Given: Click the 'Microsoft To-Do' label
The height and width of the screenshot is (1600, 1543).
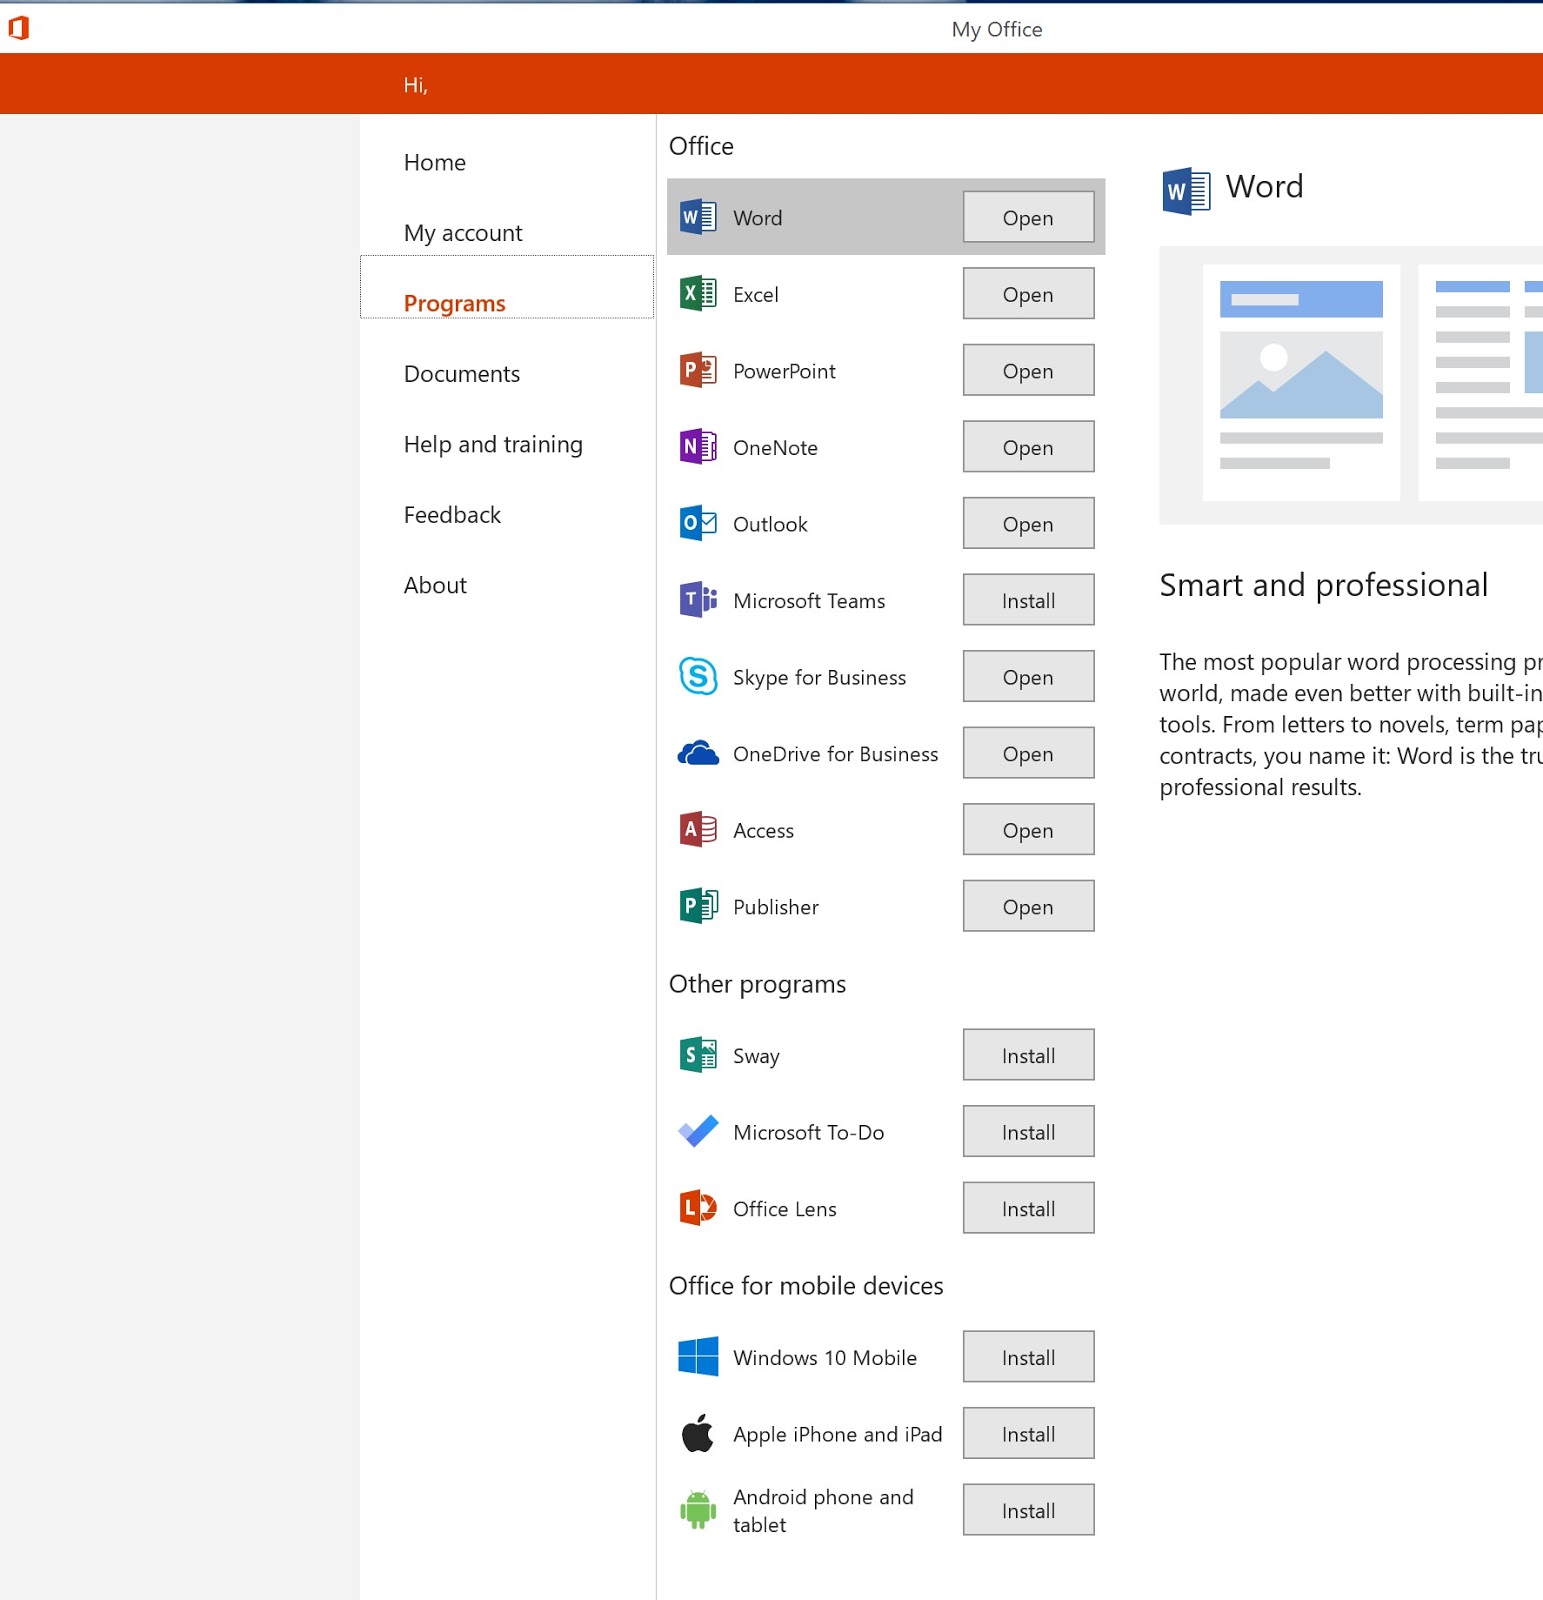Looking at the screenshot, I should point(809,1132).
